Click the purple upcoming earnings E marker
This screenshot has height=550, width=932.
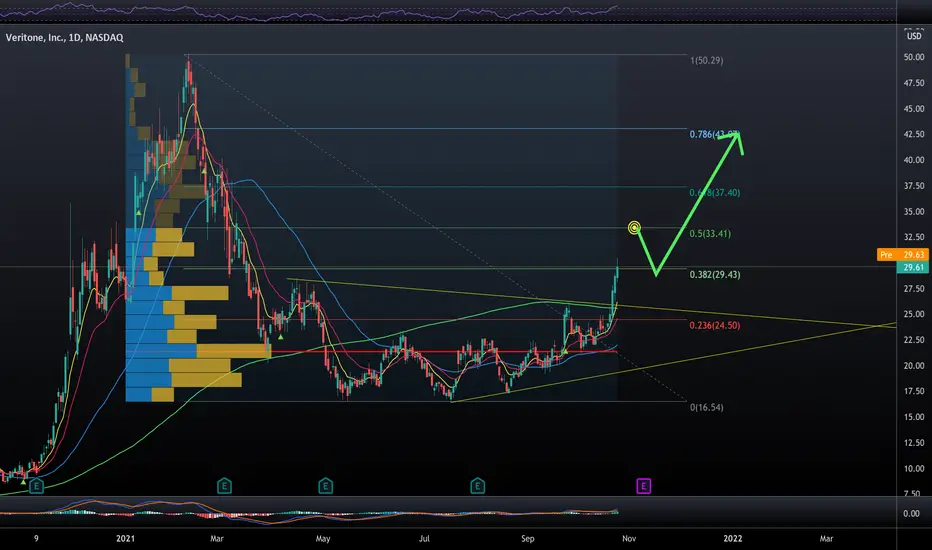click(x=643, y=486)
